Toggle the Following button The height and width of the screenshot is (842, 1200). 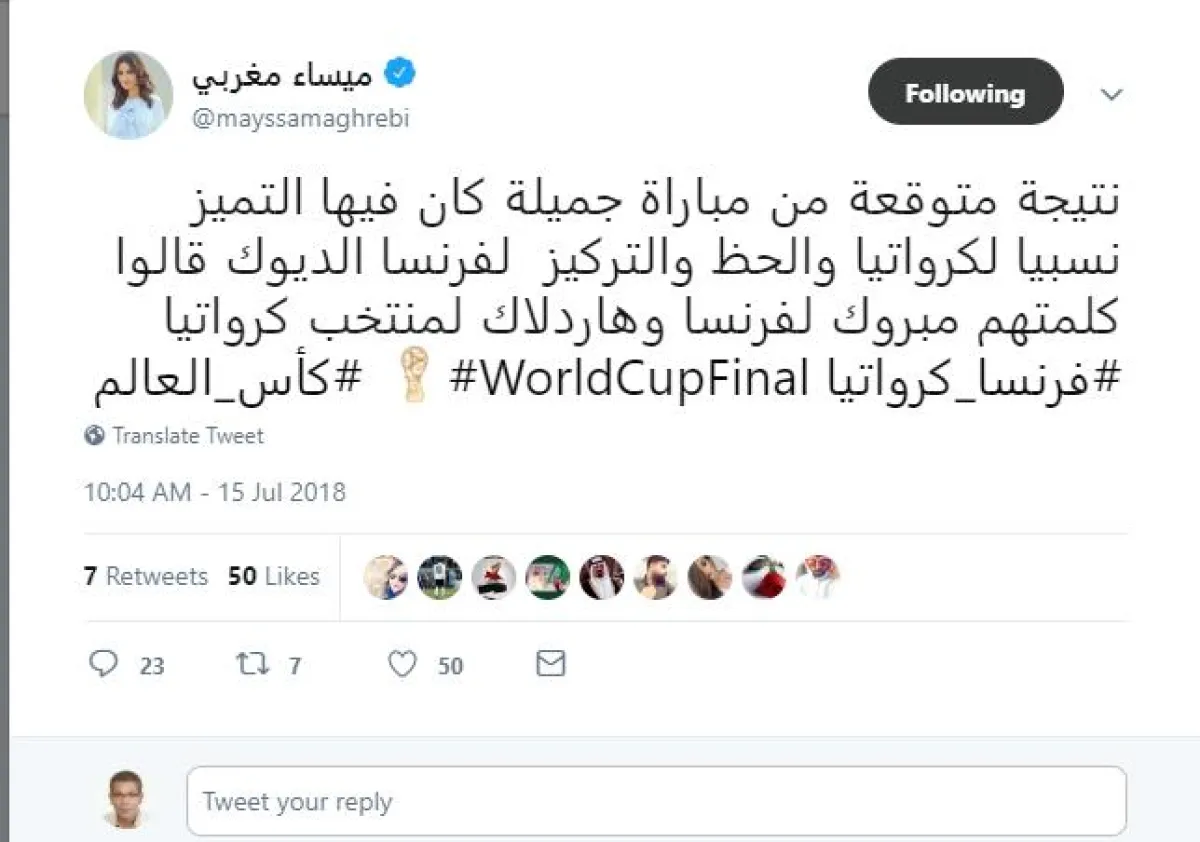tap(965, 93)
